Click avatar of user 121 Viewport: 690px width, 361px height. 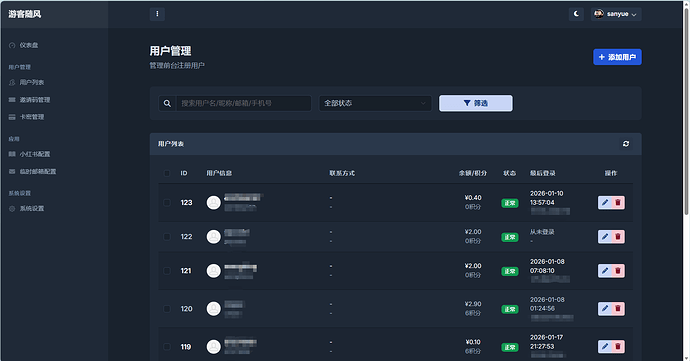(214, 271)
